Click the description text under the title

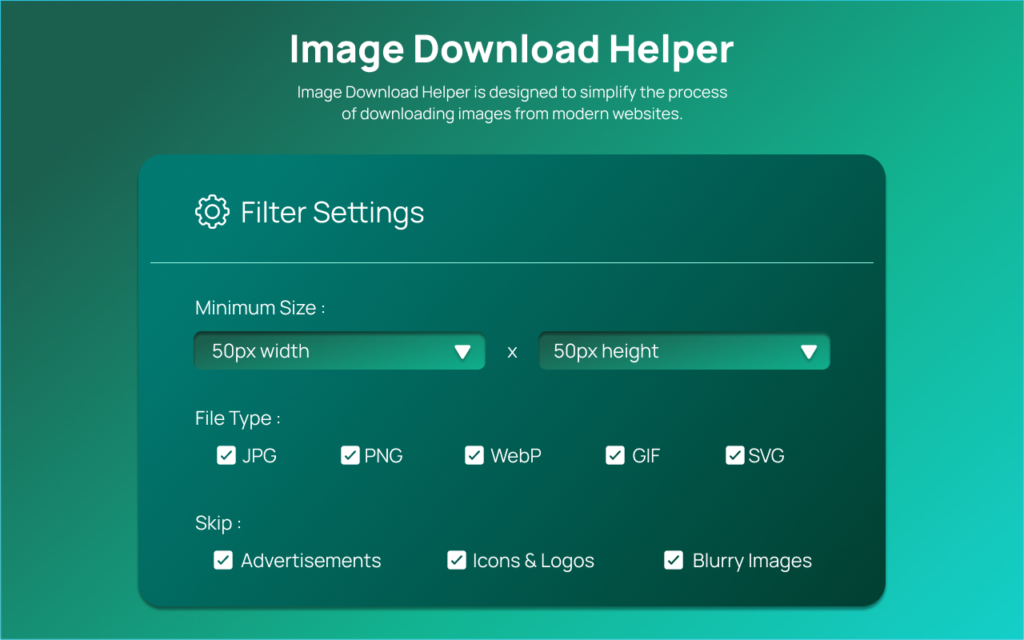click(x=511, y=103)
